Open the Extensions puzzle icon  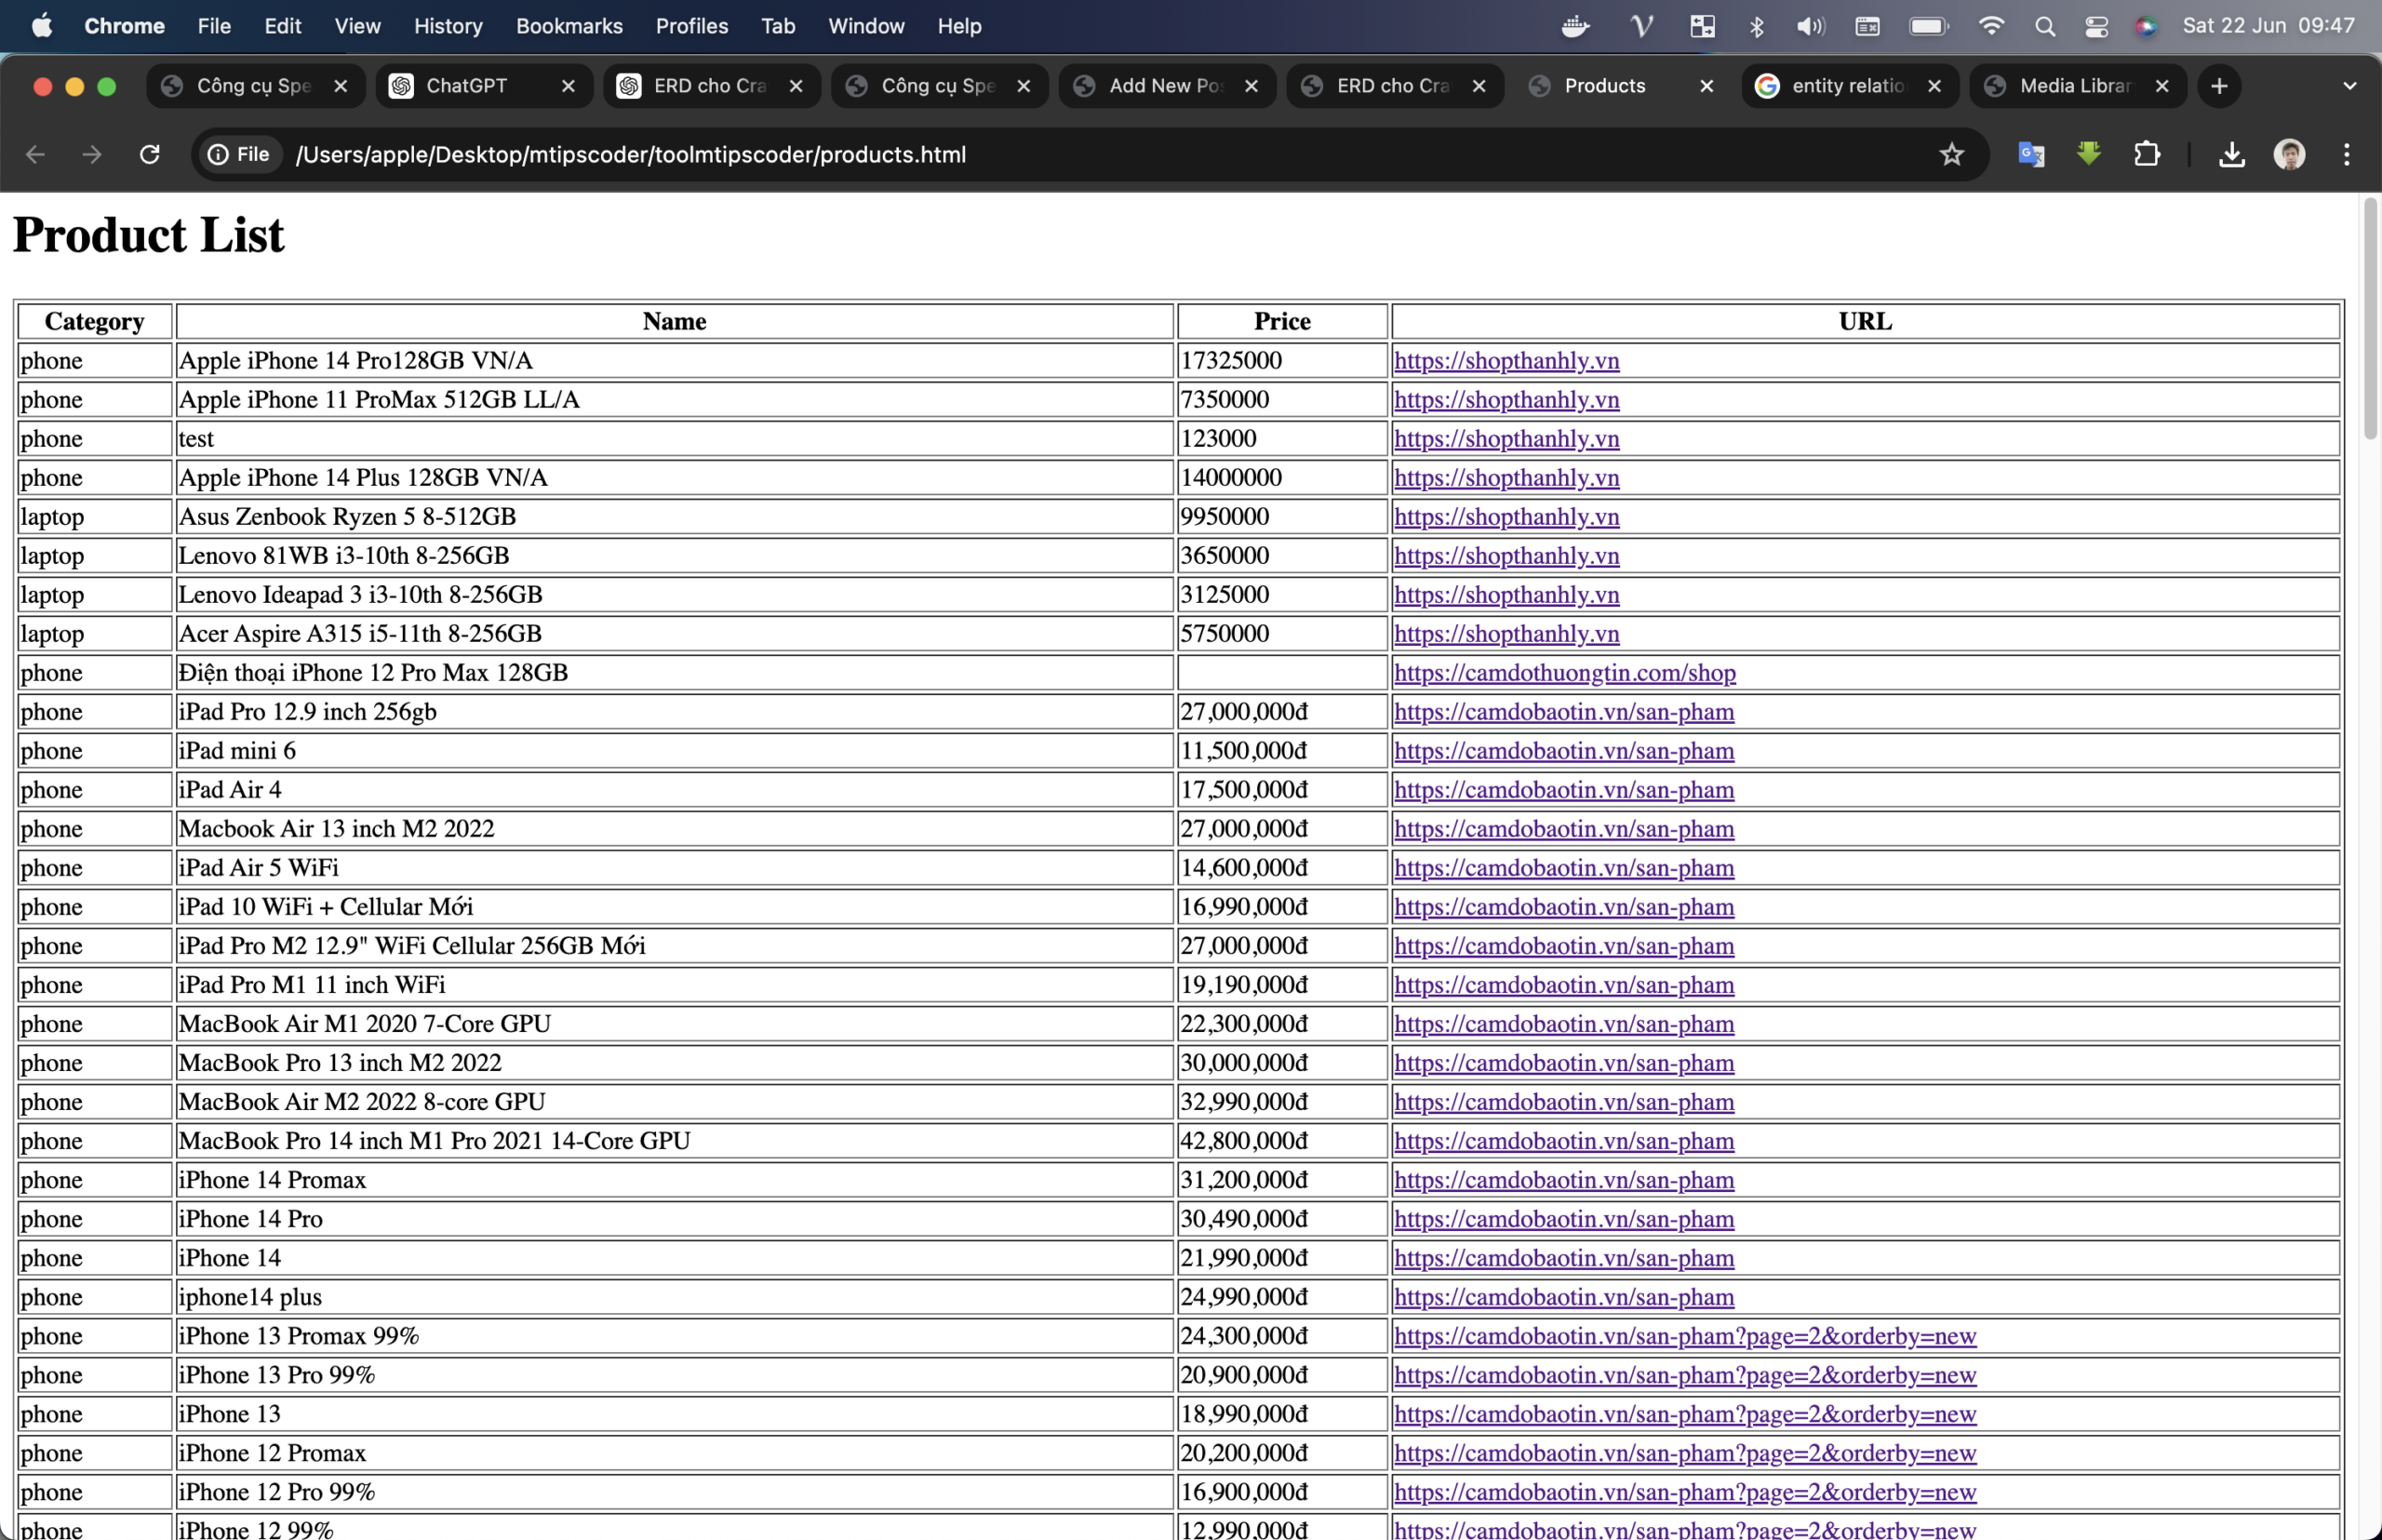2146,154
